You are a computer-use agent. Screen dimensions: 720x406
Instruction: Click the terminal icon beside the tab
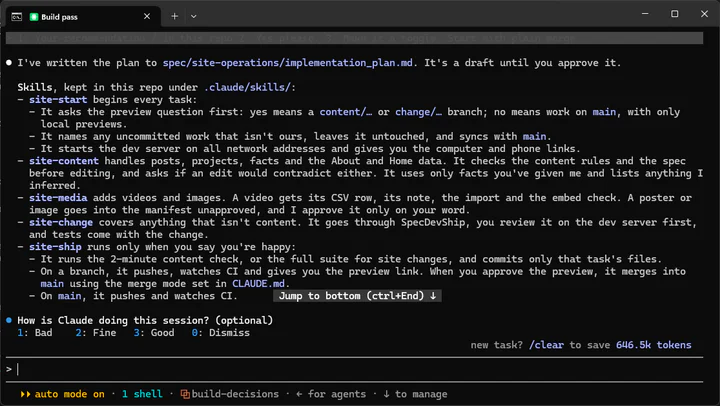coord(17,17)
